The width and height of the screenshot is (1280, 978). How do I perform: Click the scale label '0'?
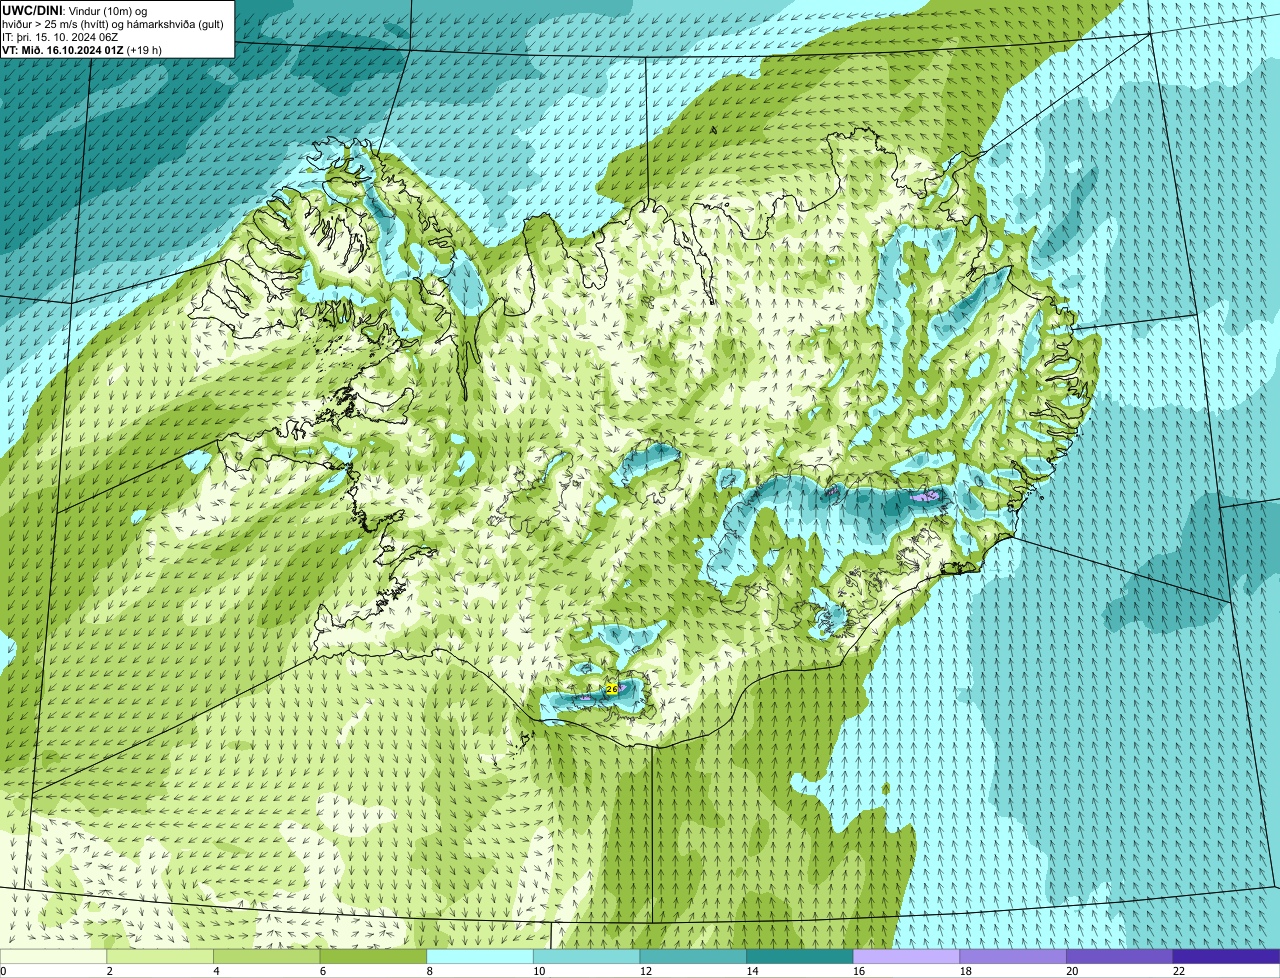[4, 970]
